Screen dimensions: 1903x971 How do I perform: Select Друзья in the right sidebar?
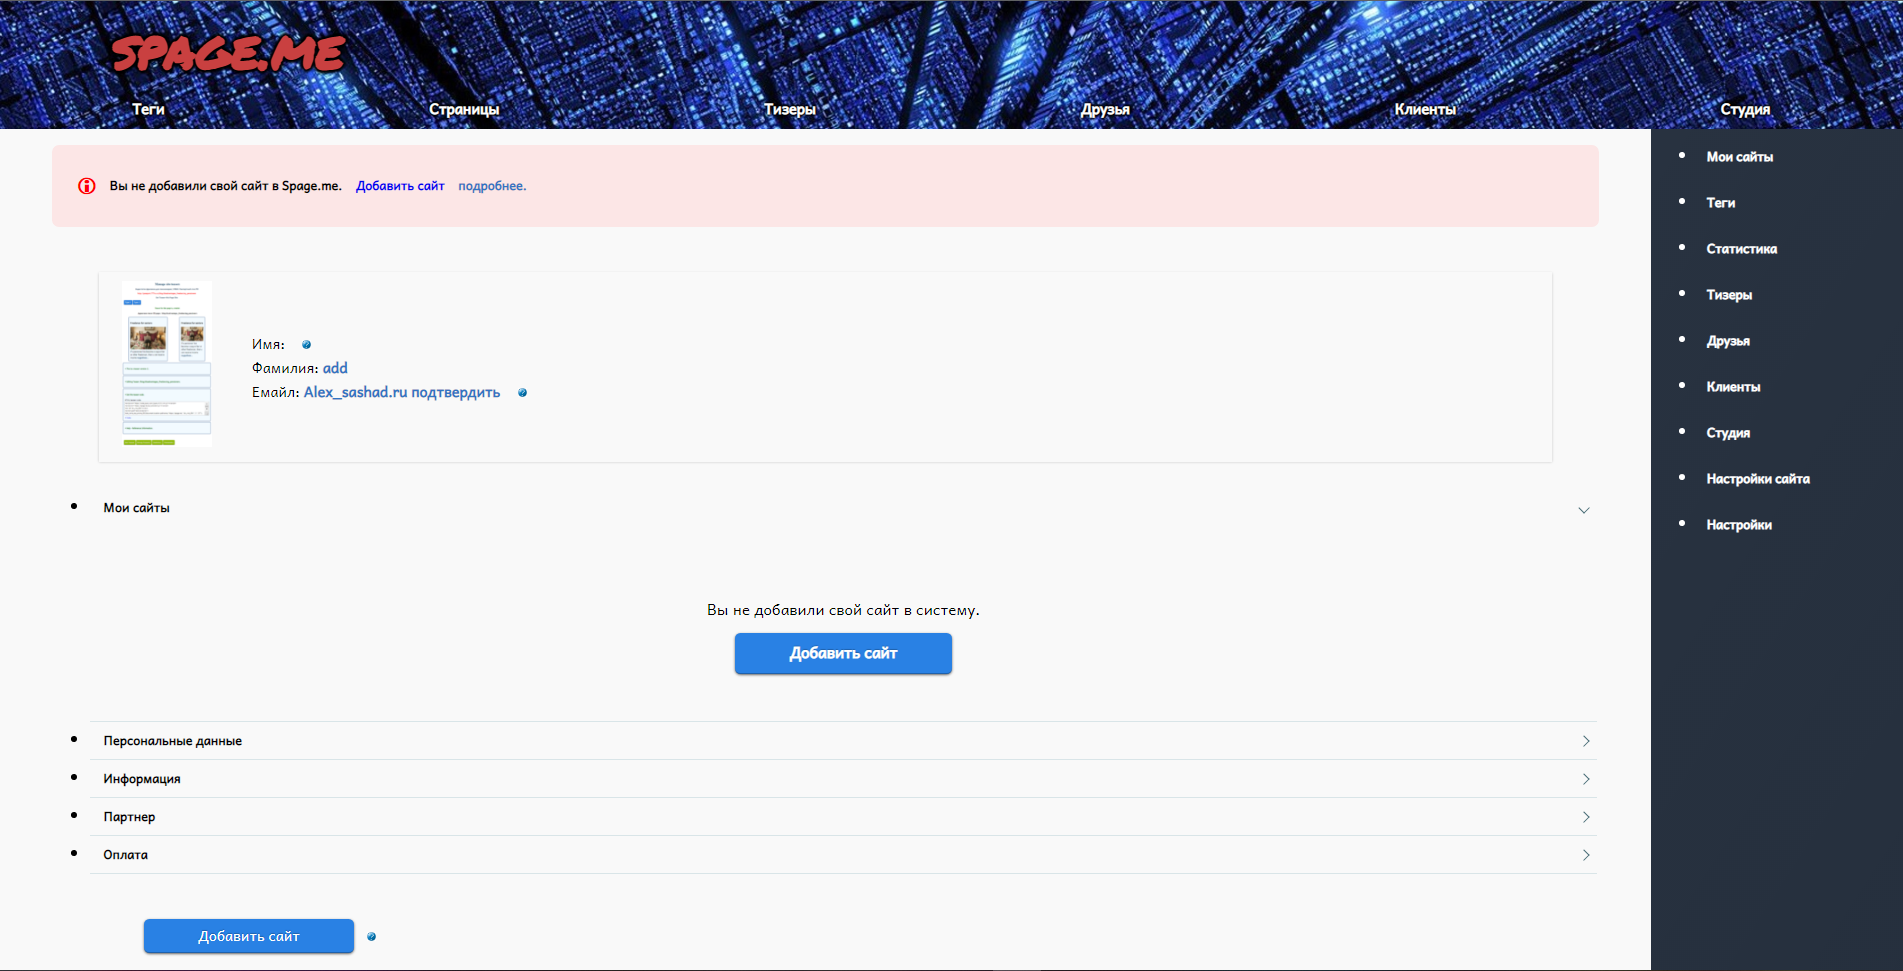(1728, 341)
